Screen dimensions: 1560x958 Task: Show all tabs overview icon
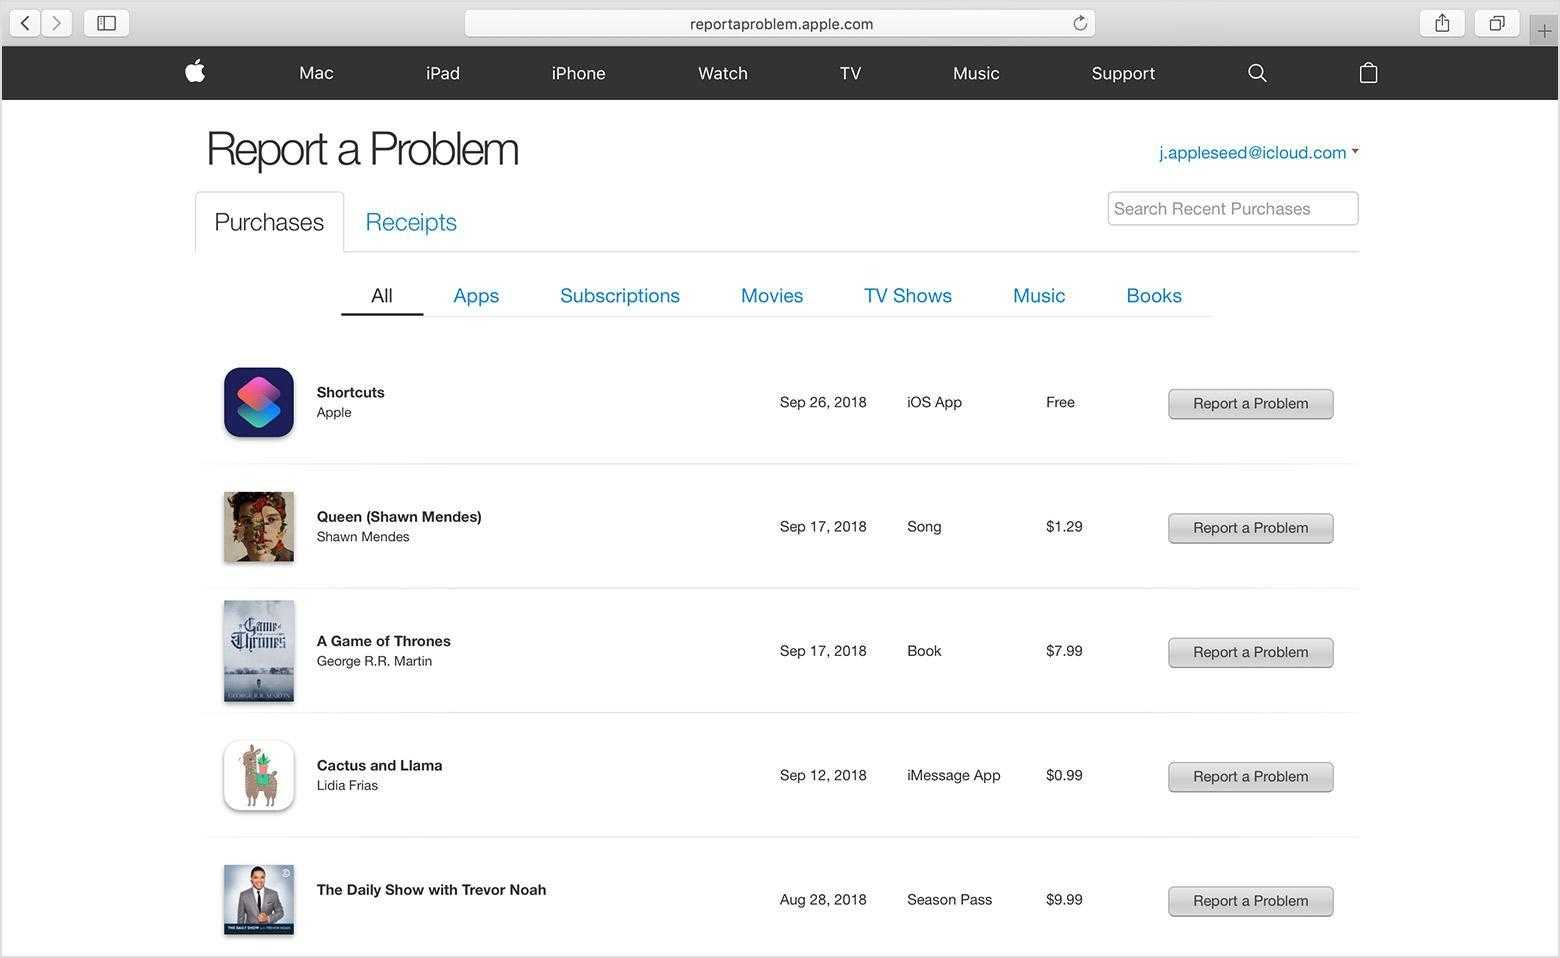pyautogui.click(x=1496, y=23)
